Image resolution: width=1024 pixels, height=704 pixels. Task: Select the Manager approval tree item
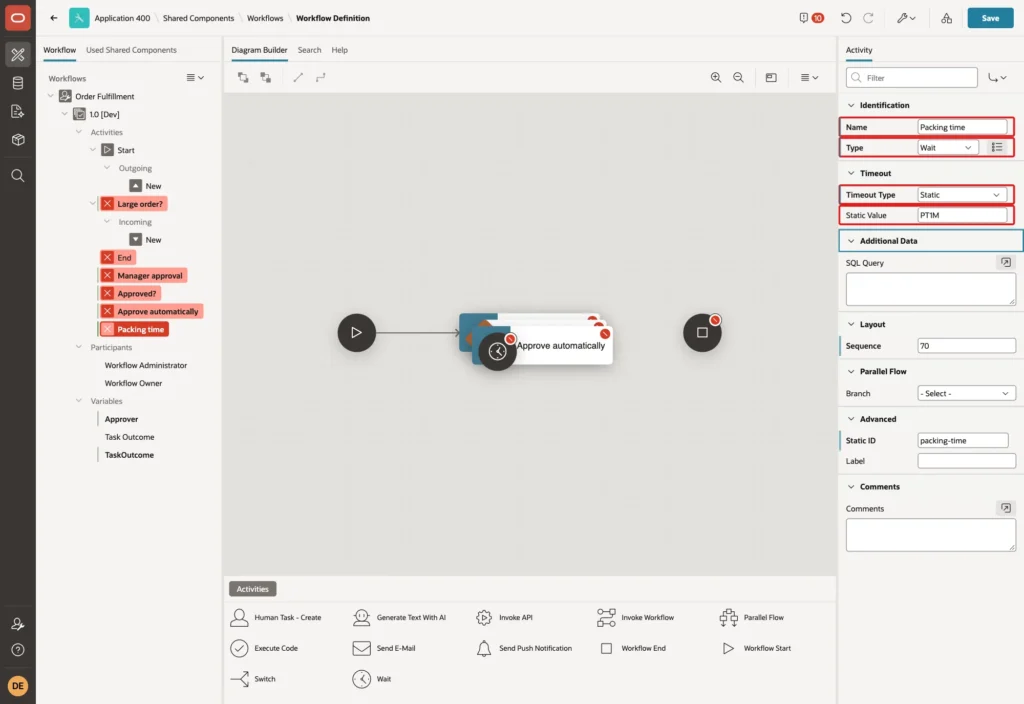[143, 276]
